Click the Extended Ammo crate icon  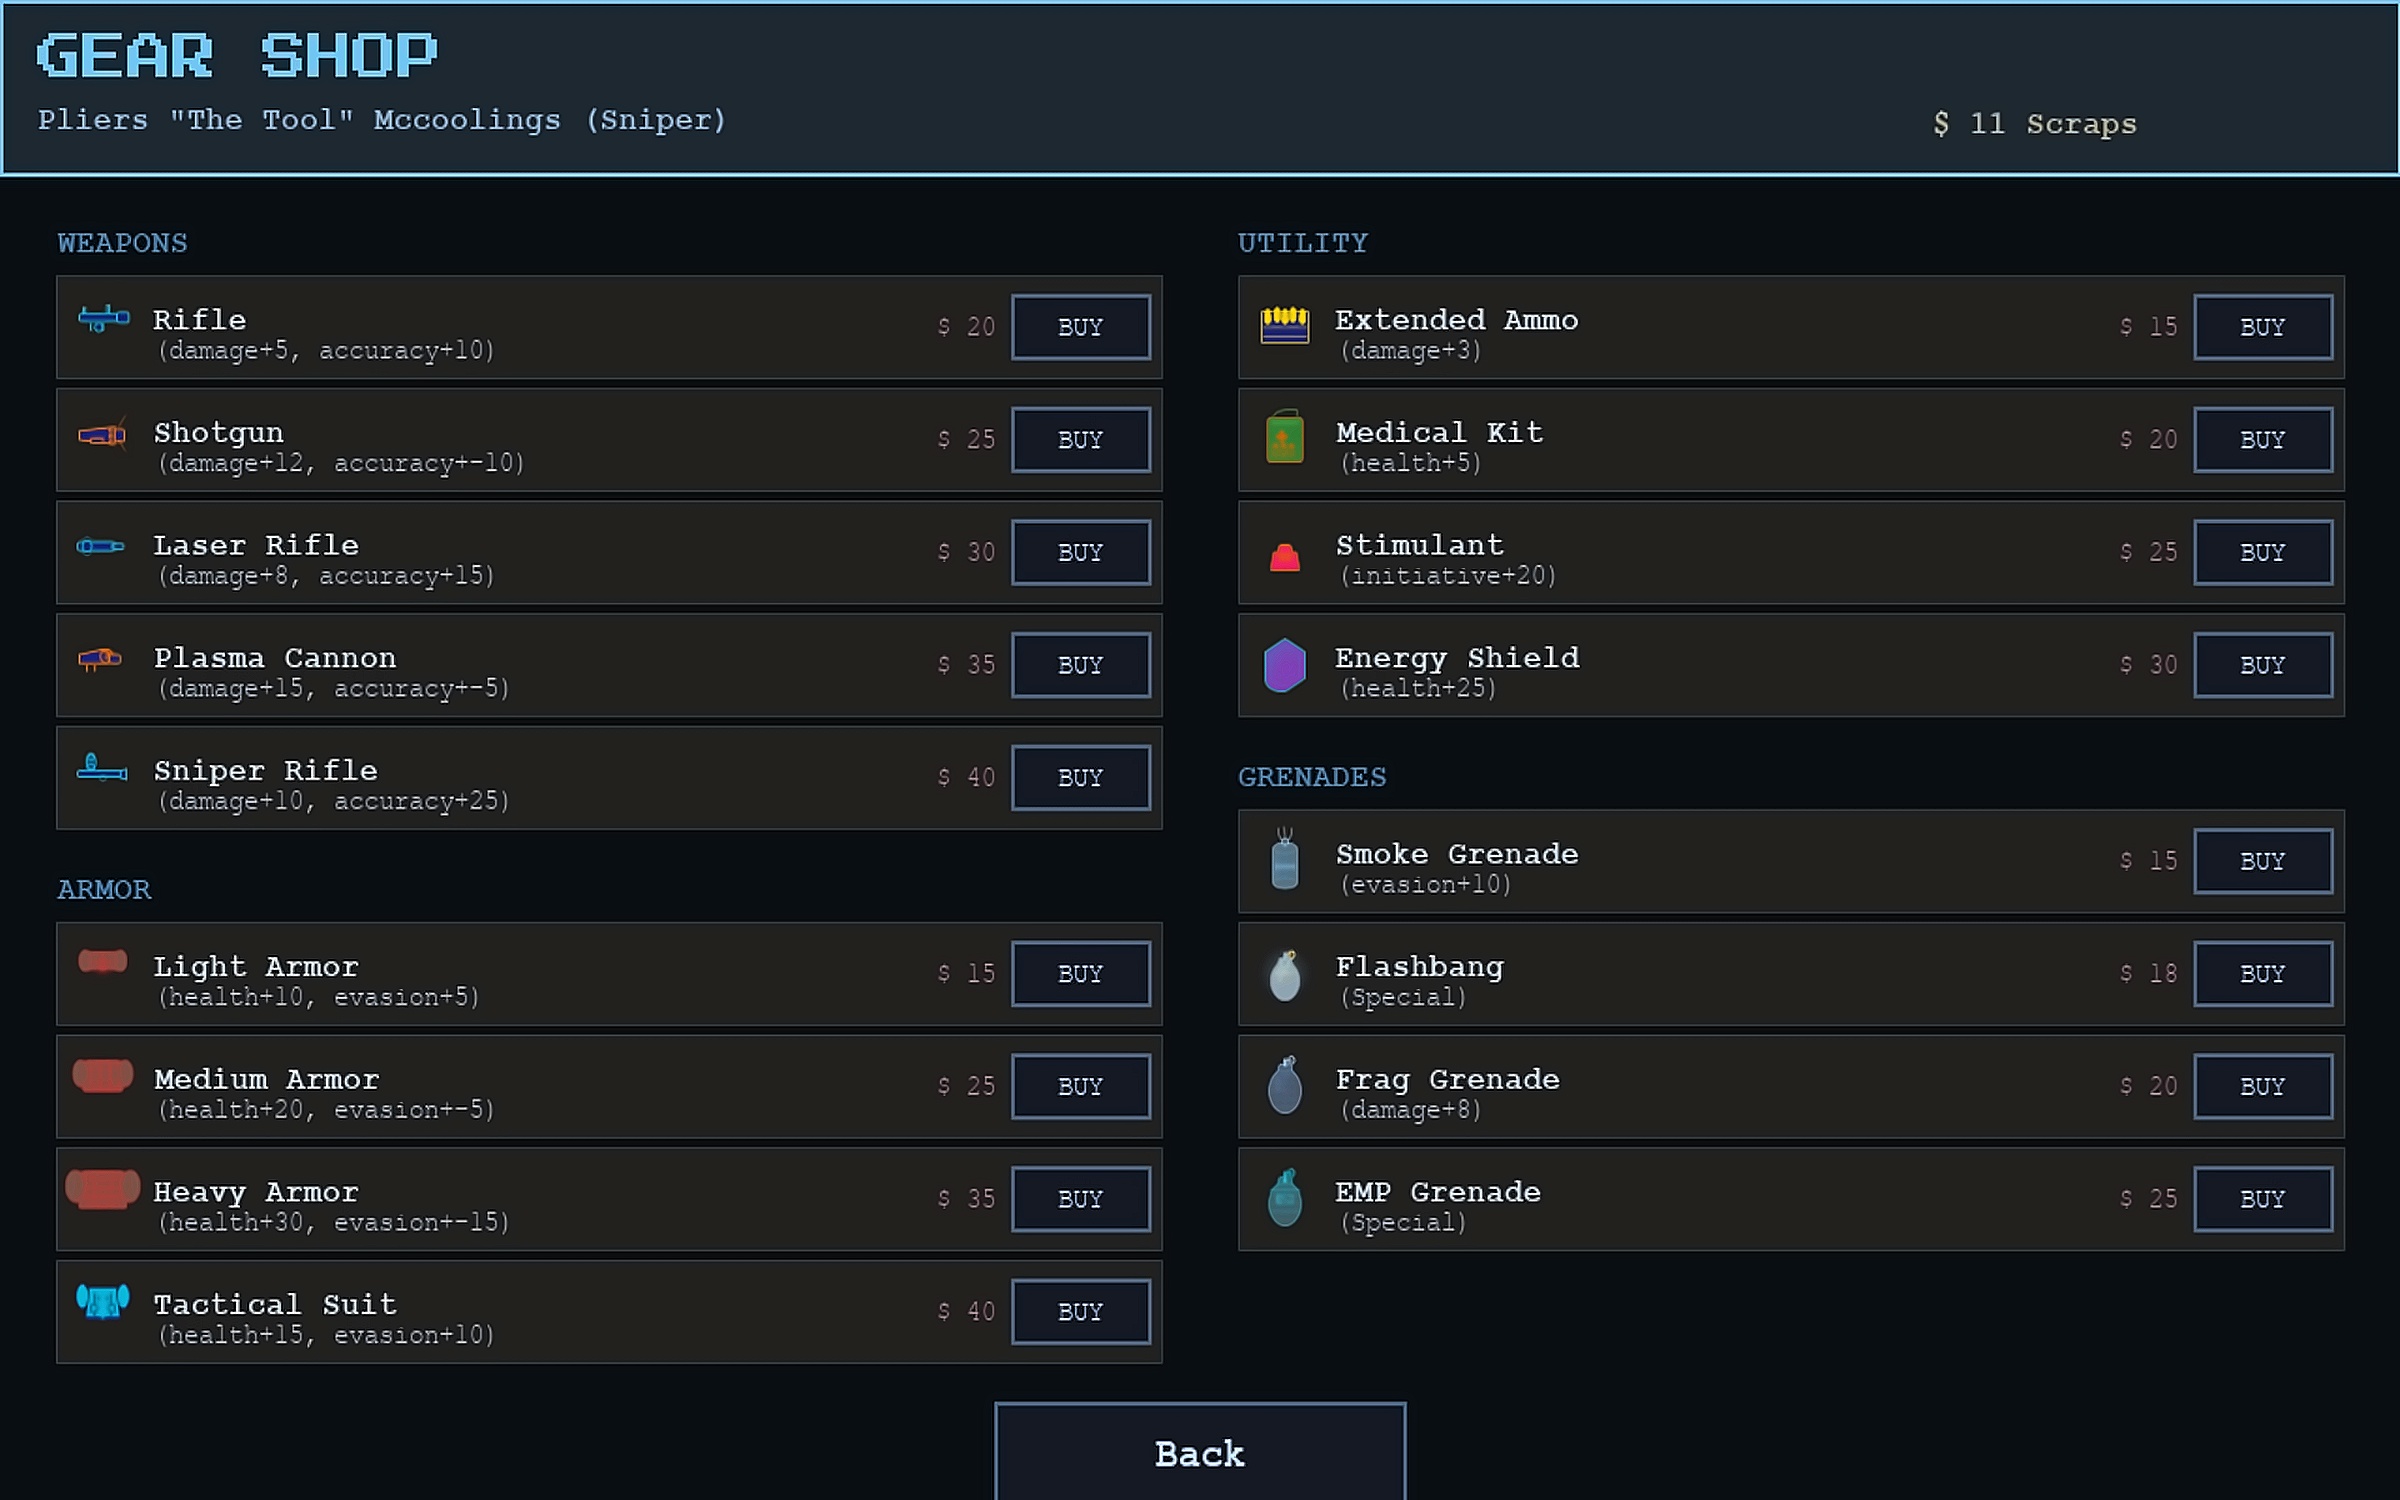click(1284, 325)
